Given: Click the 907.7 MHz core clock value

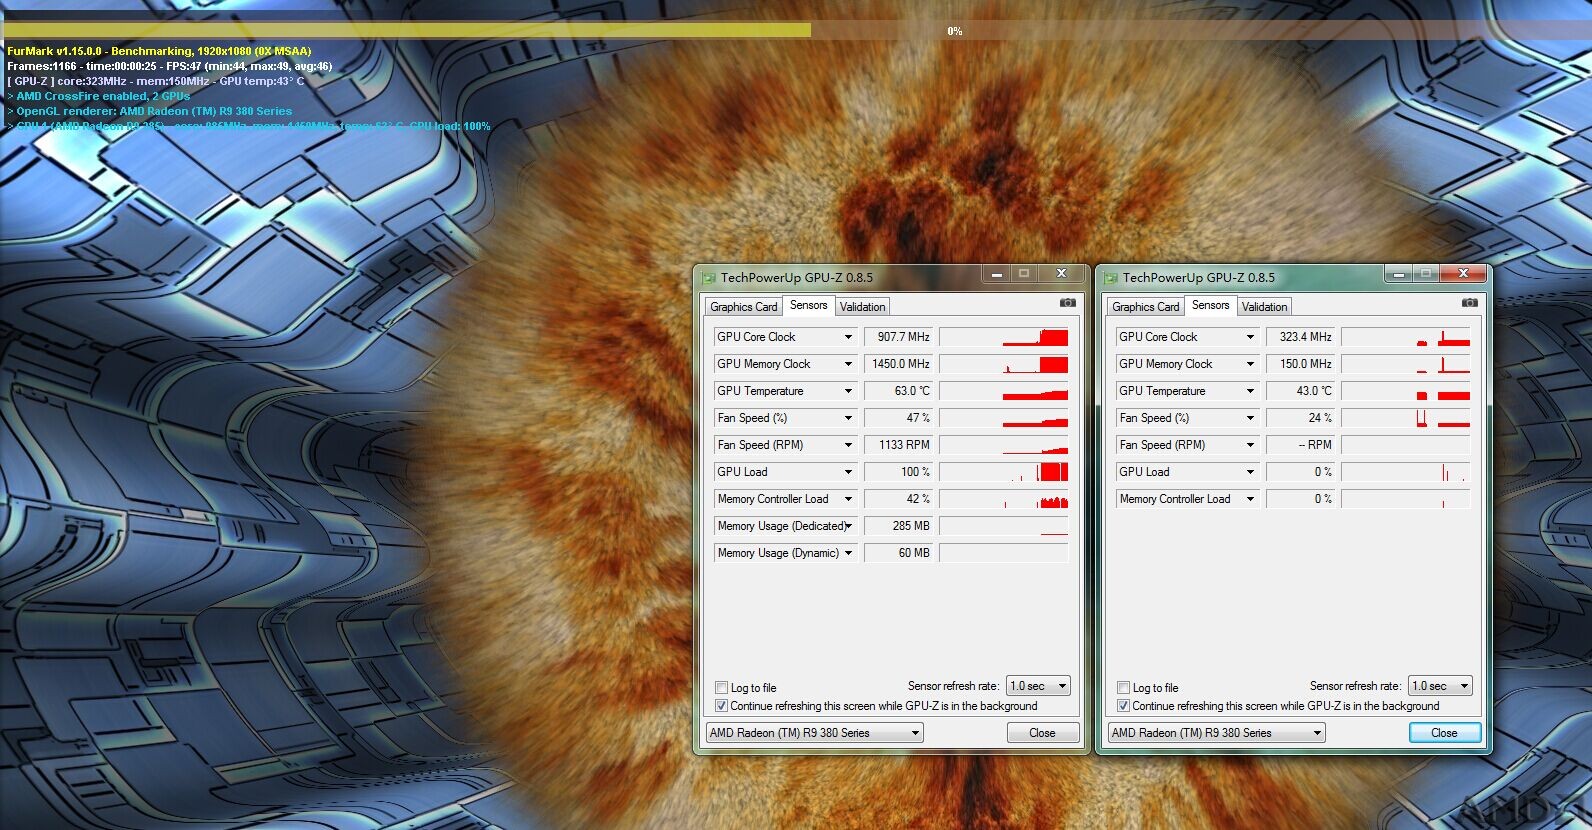Looking at the screenshot, I should [898, 337].
